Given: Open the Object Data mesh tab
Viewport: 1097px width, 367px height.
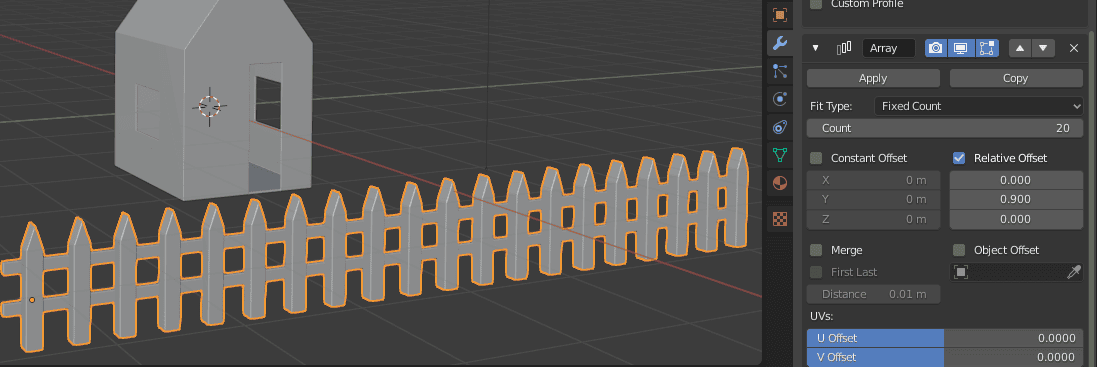Looking at the screenshot, I should point(779,155).
